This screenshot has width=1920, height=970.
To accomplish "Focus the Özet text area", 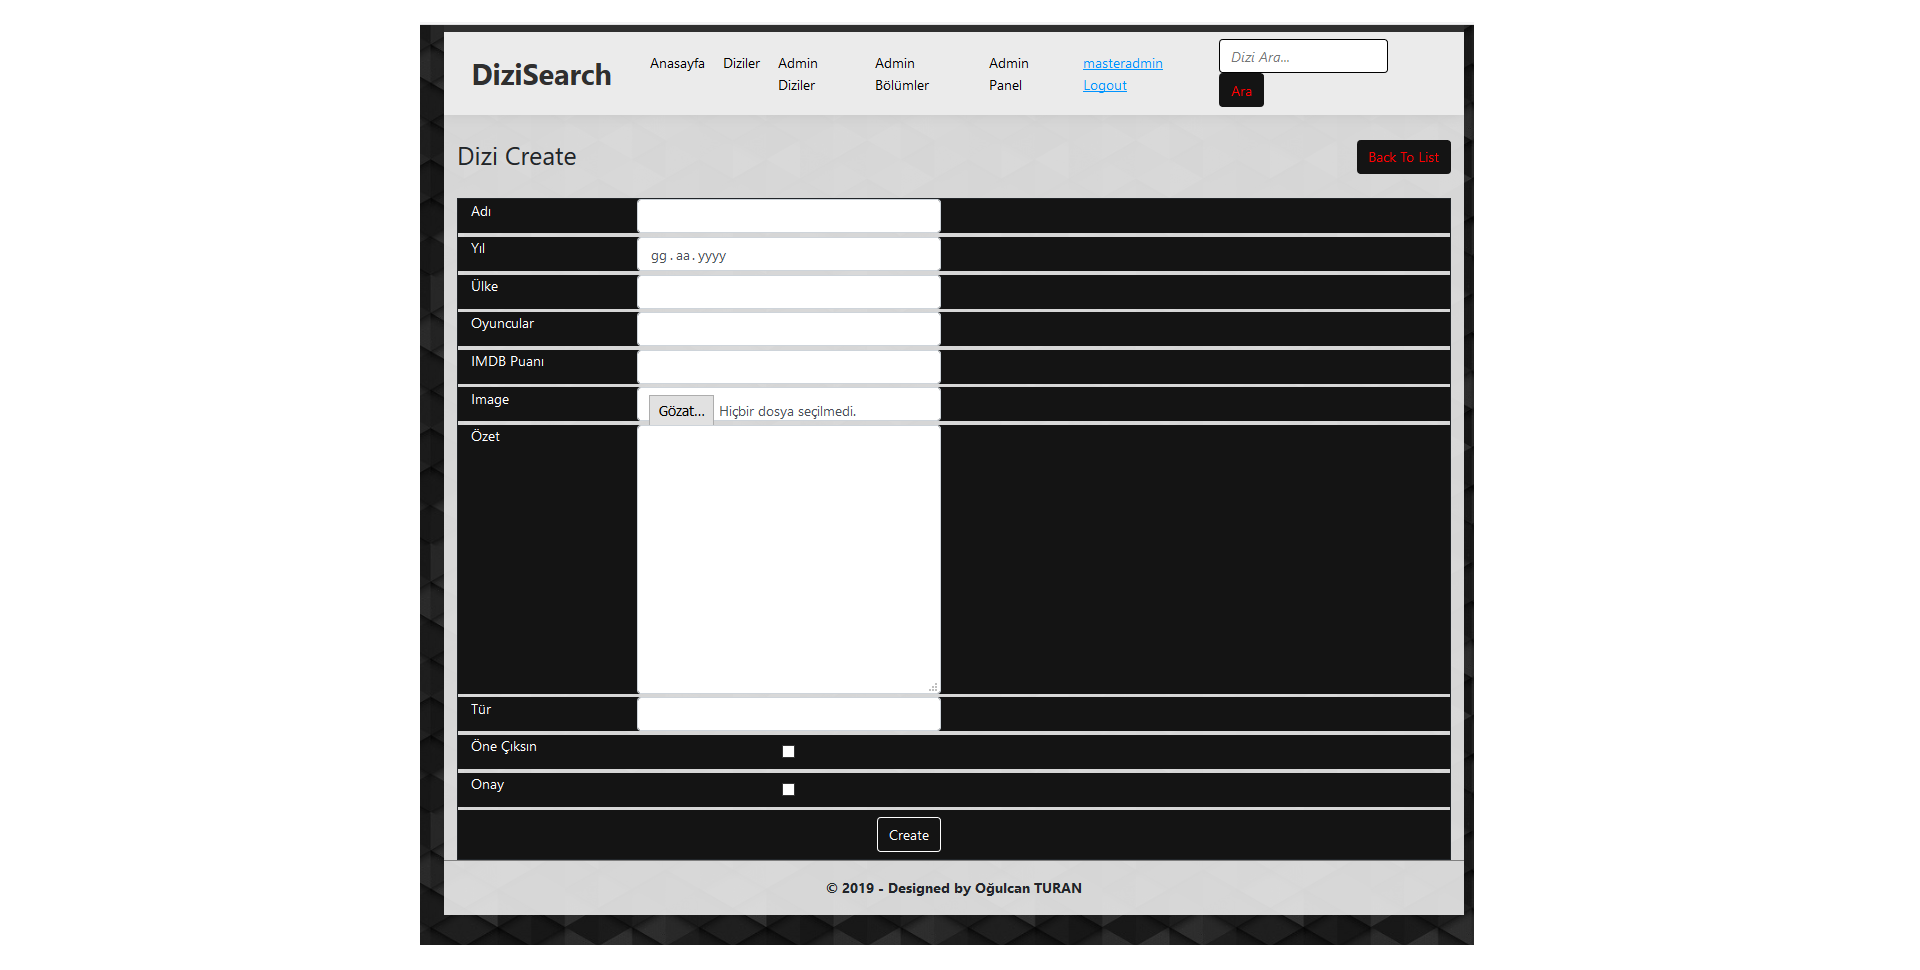I will coord(789,559).
